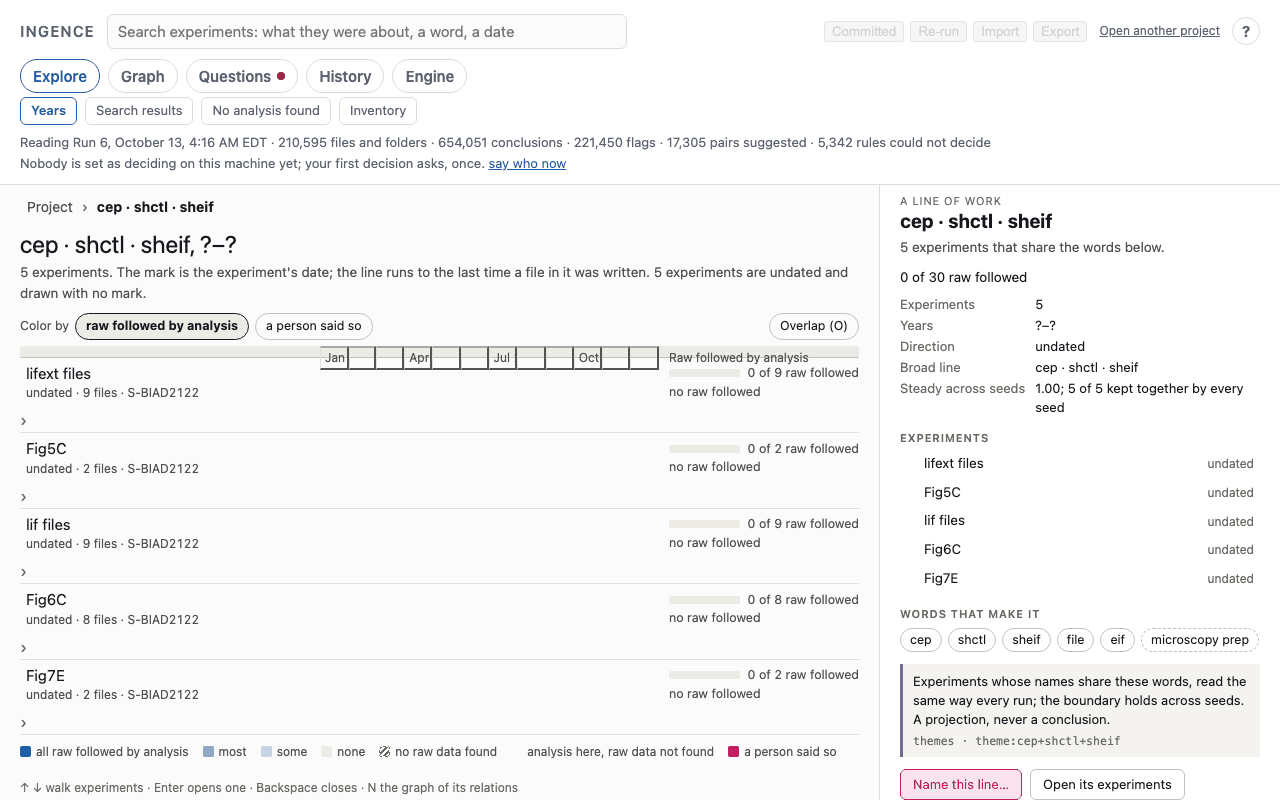The image size is (1280, 800).
Task: Click the Apr month on the timeline header
Action: click(x=419, y=358)
